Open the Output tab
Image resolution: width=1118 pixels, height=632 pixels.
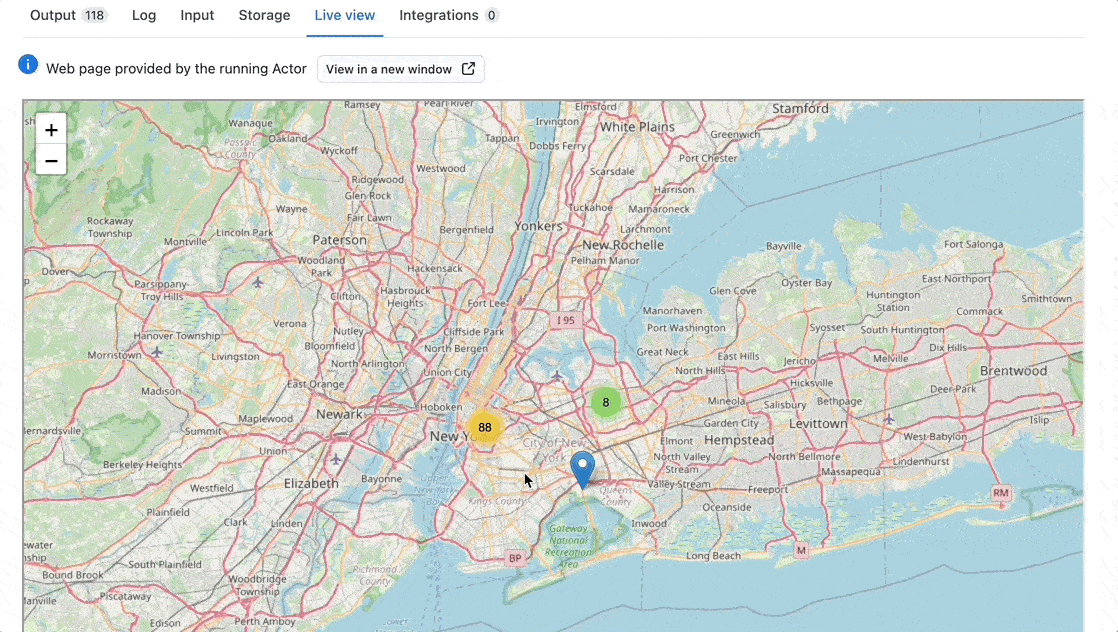coord(68,15)
